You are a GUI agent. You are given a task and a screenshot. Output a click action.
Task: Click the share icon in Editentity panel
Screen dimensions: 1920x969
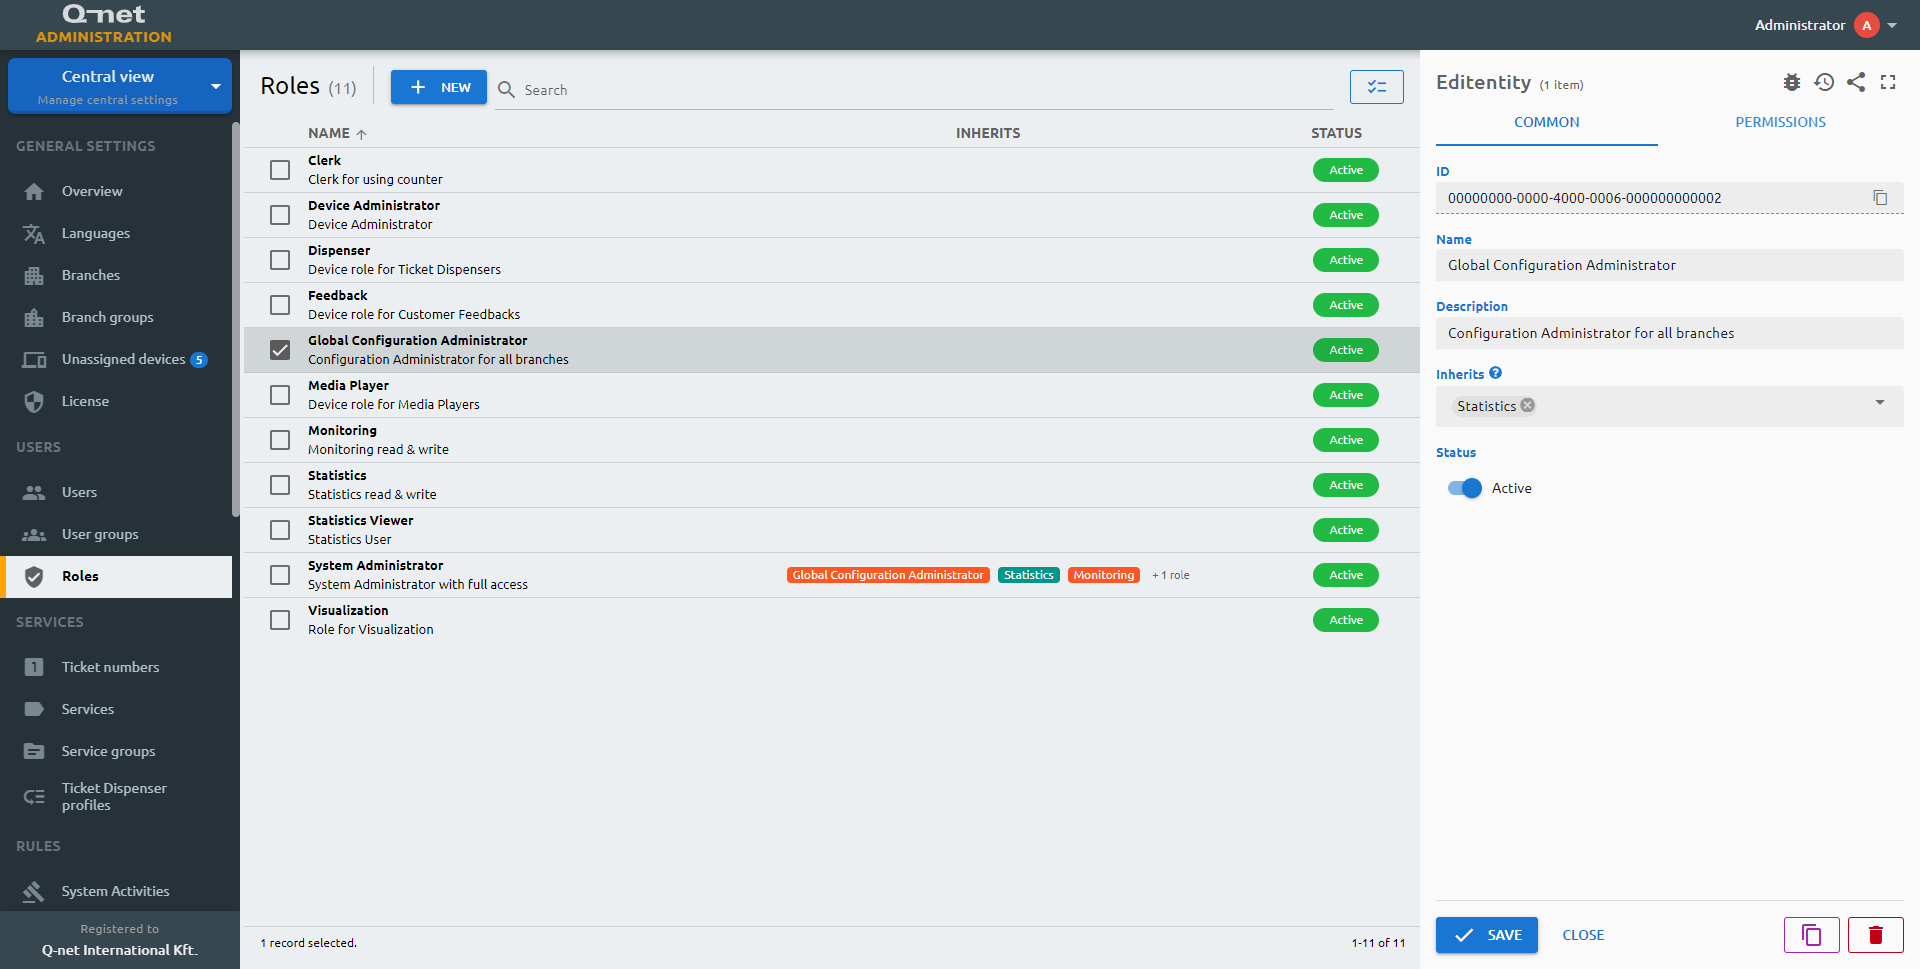pos(1856,82)
